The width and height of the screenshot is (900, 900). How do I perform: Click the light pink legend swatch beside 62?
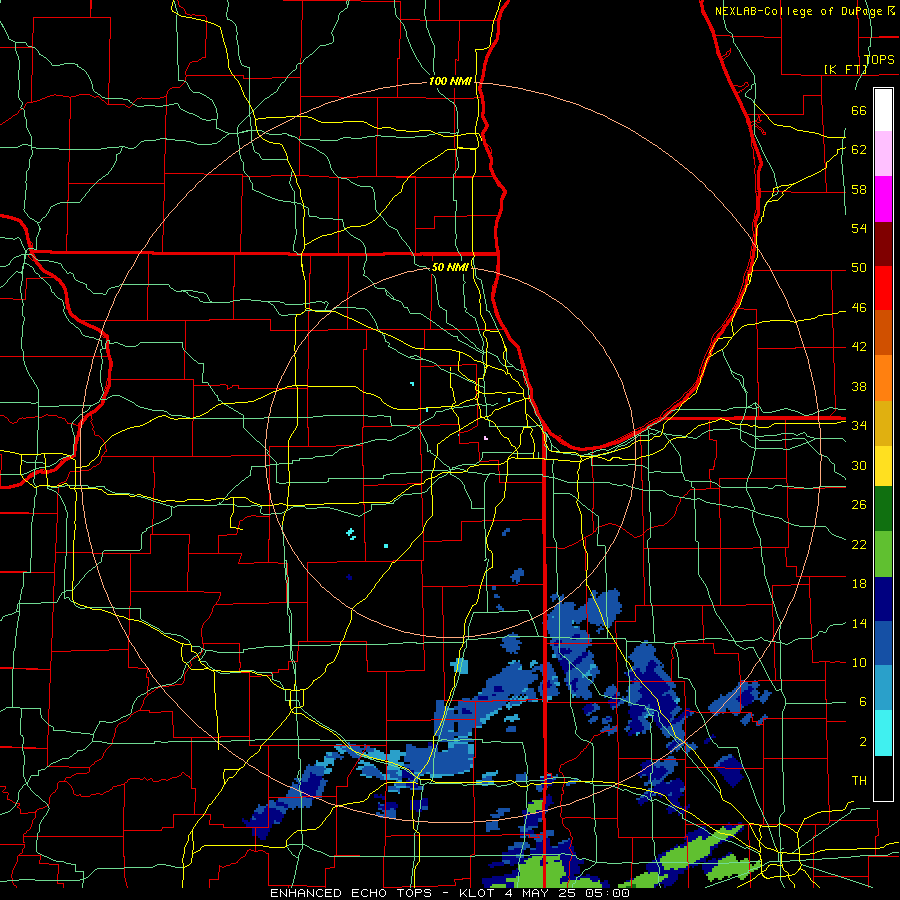(883, 154)
